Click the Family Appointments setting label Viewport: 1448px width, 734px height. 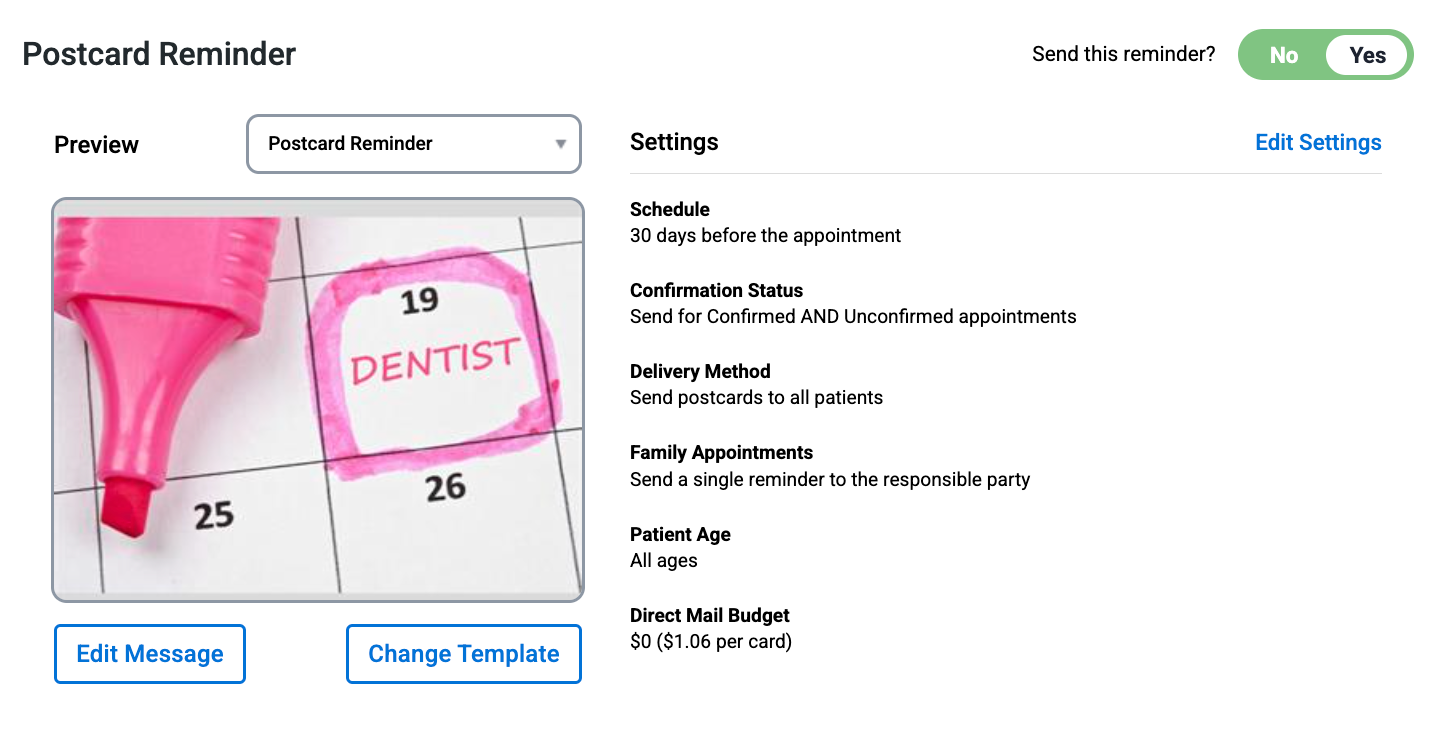[721, 453]
